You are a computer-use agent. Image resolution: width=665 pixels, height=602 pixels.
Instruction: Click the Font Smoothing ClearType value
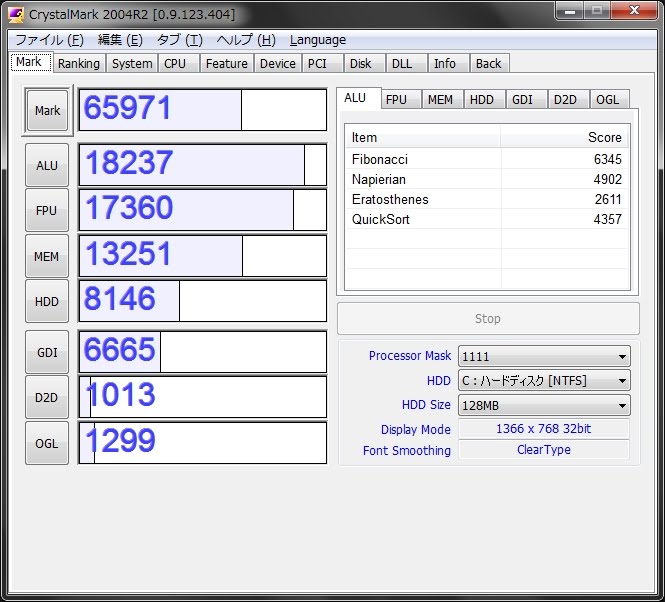pyautogui.click(x=544, y=450)
